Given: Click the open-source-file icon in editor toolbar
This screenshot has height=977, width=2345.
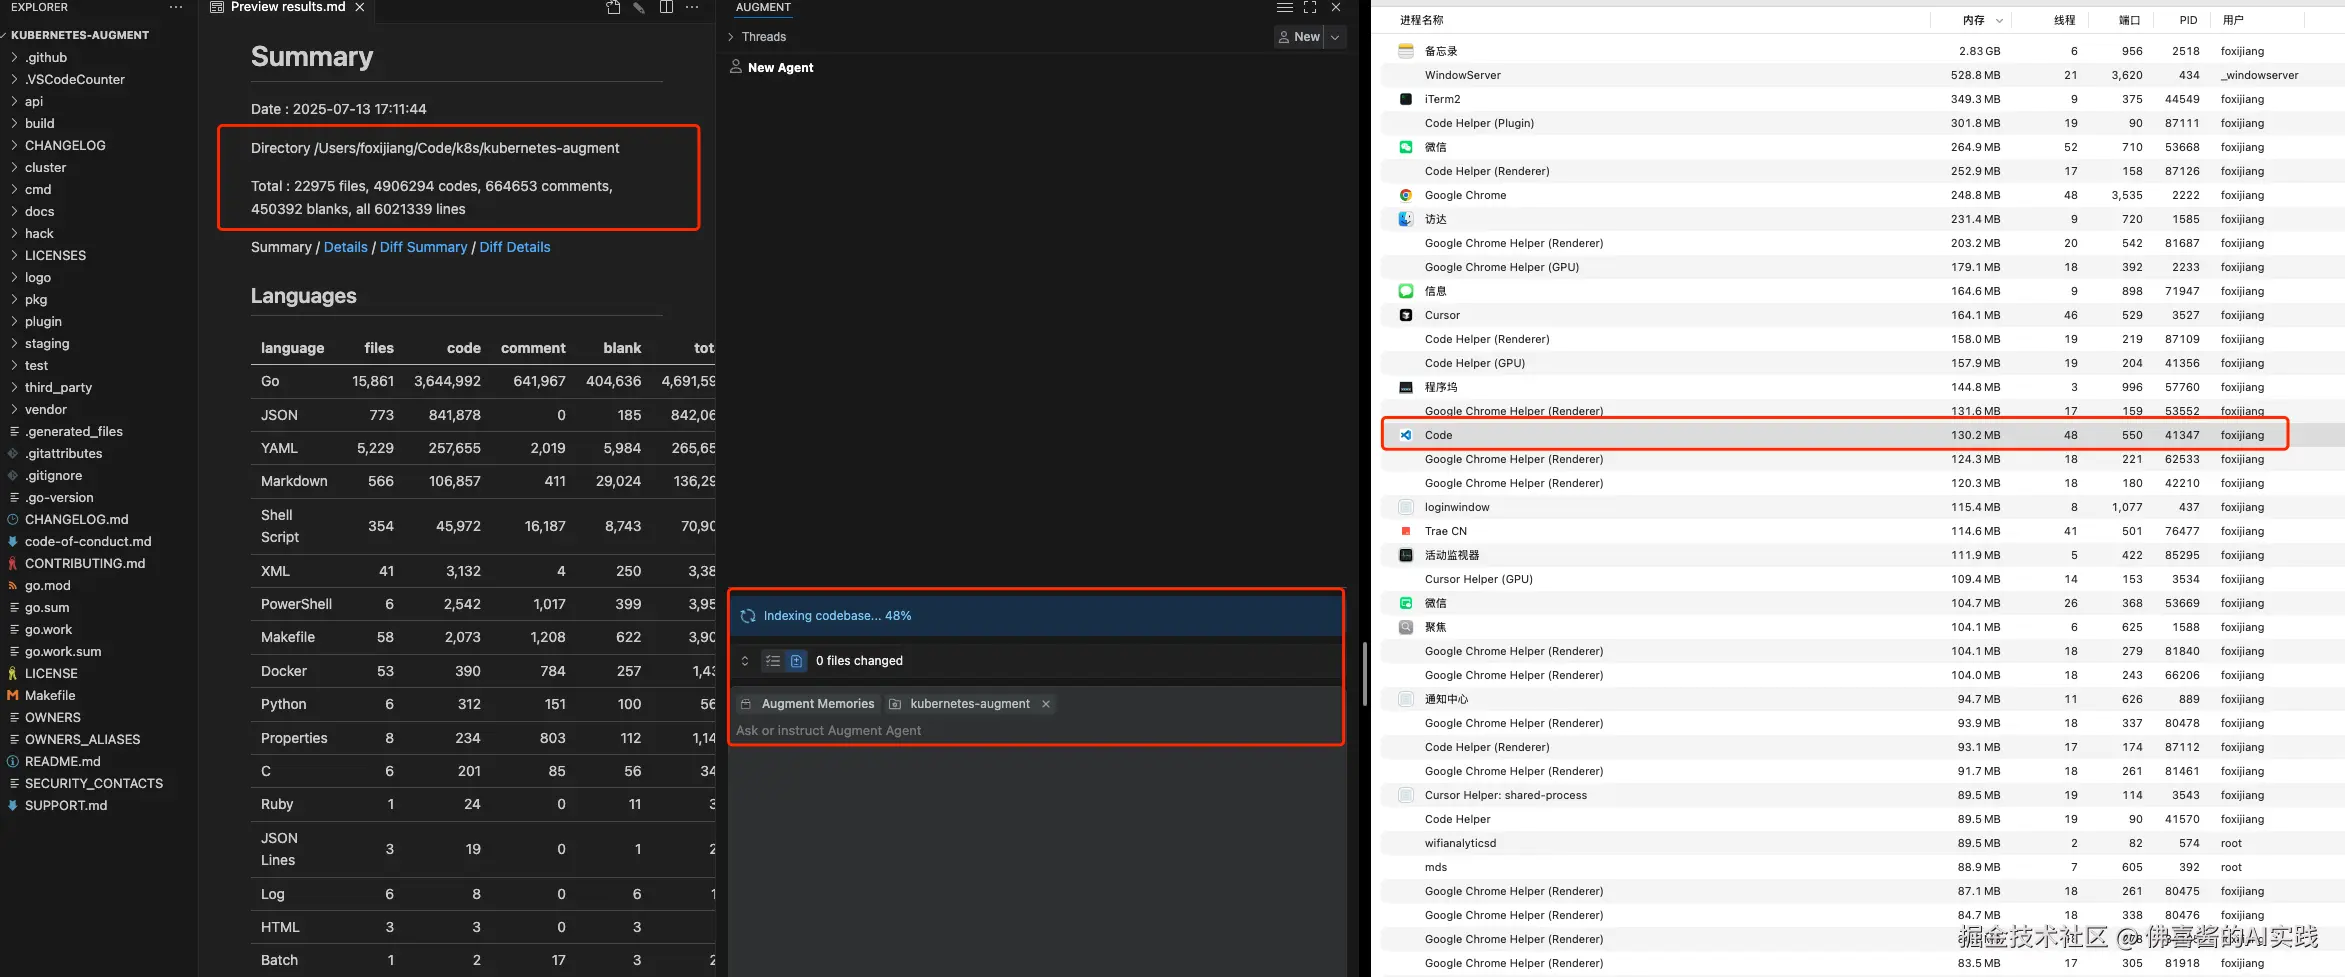Looking at the screenshot, I should pyautogui.click(x=613, y=7).
